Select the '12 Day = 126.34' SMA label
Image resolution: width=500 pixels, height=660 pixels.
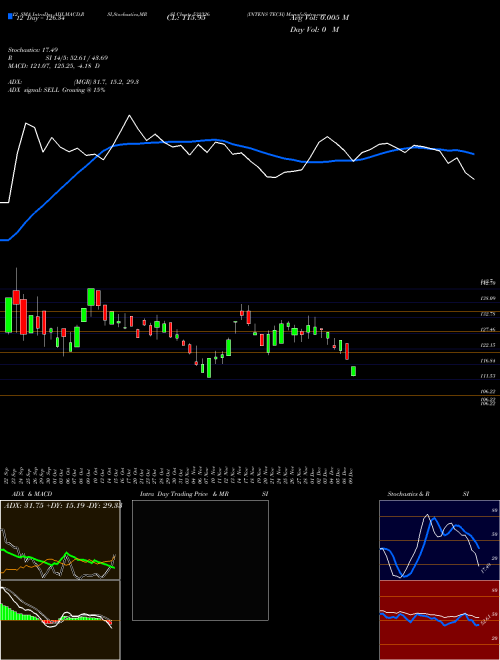pyautogui.click(x=40, y=18)
